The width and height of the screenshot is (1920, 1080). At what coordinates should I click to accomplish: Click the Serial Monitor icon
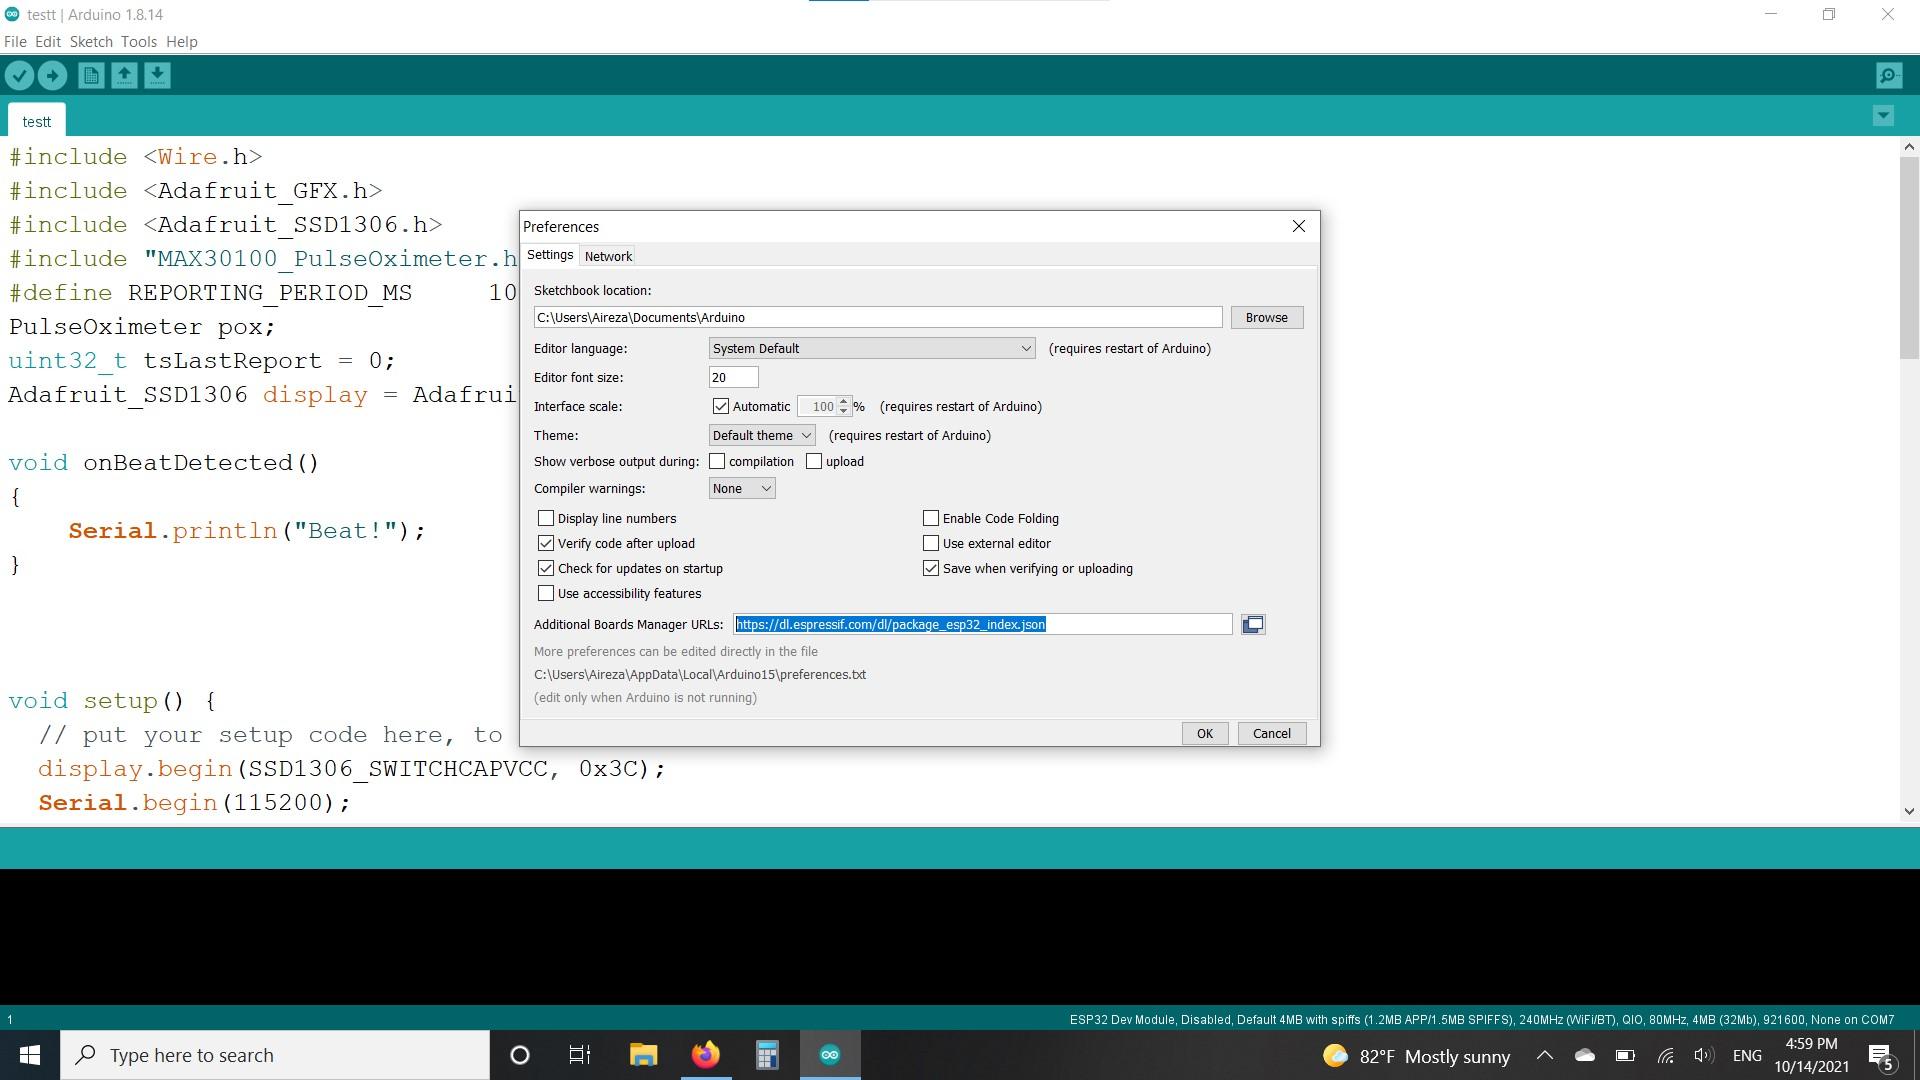pyautogui.click(x=1888, y=75)
